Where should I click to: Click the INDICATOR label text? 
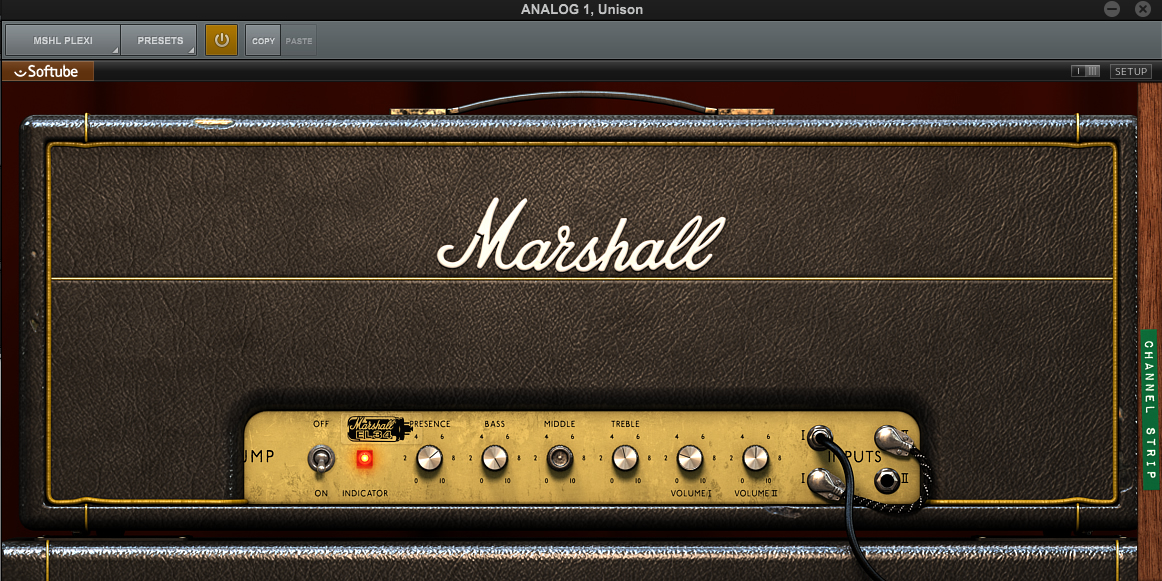coord(365,493)
